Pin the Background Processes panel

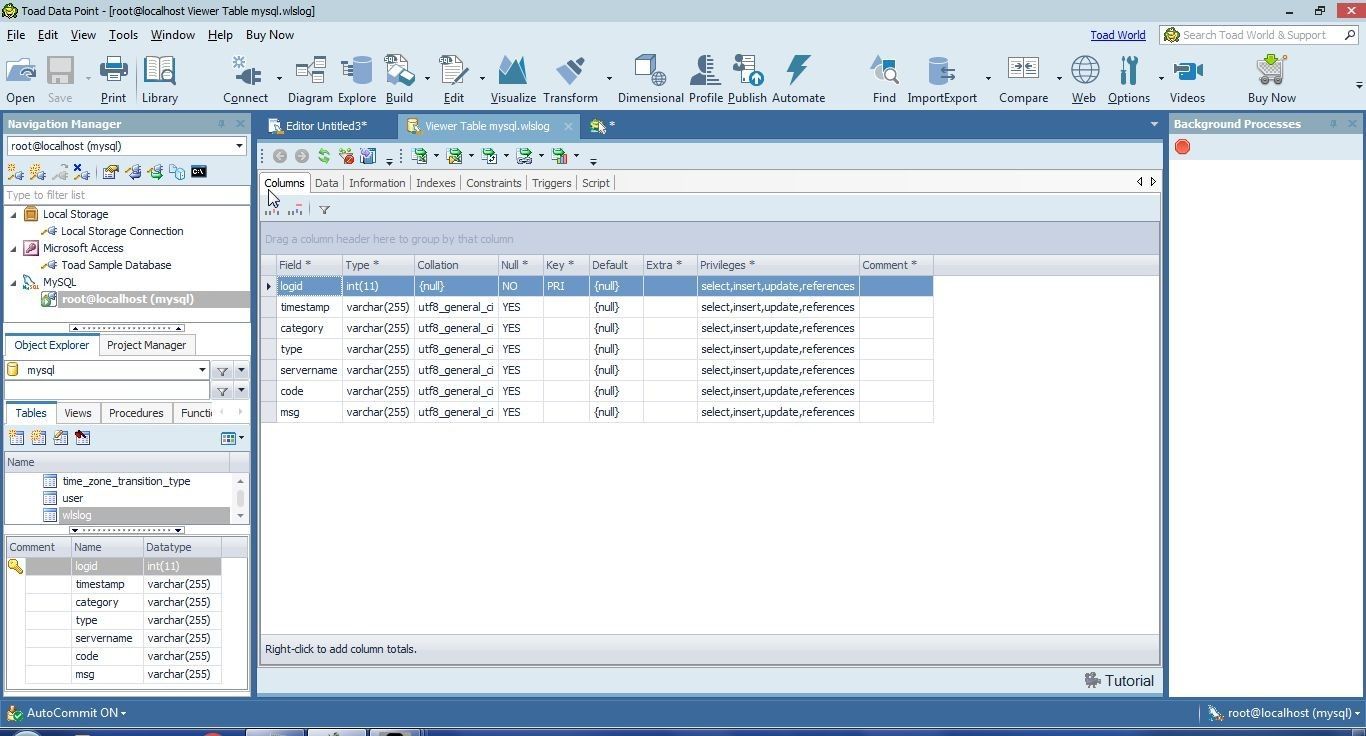click(x=1333, y=124)
